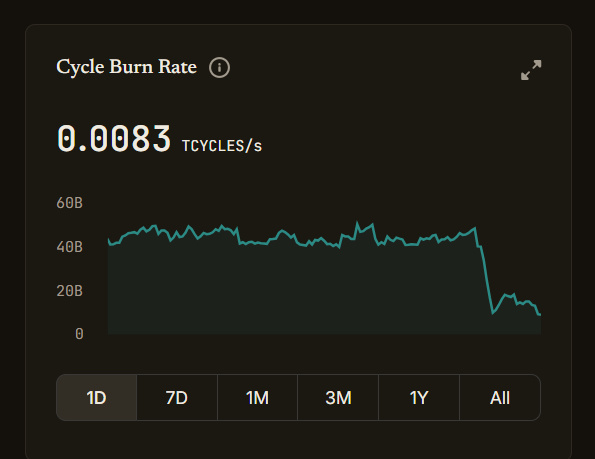The image size is (595, 459).
Task: Click the 20B axis label
Action: (x=69, y=291)
